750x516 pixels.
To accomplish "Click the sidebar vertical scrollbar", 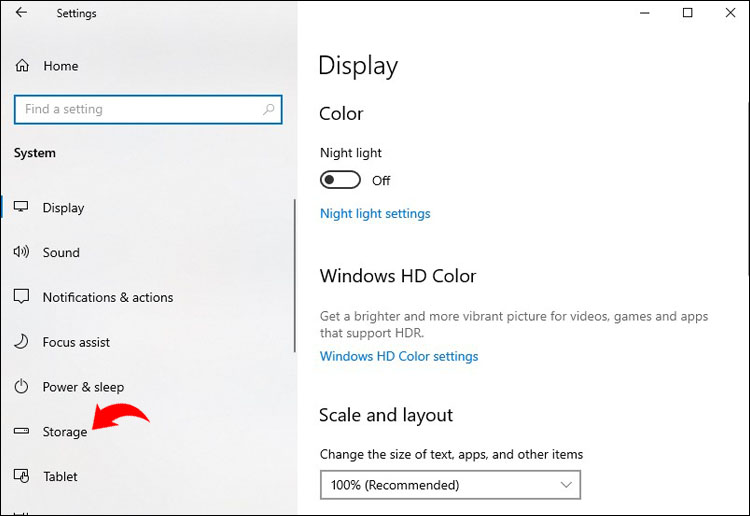I will tap(294, 275).
